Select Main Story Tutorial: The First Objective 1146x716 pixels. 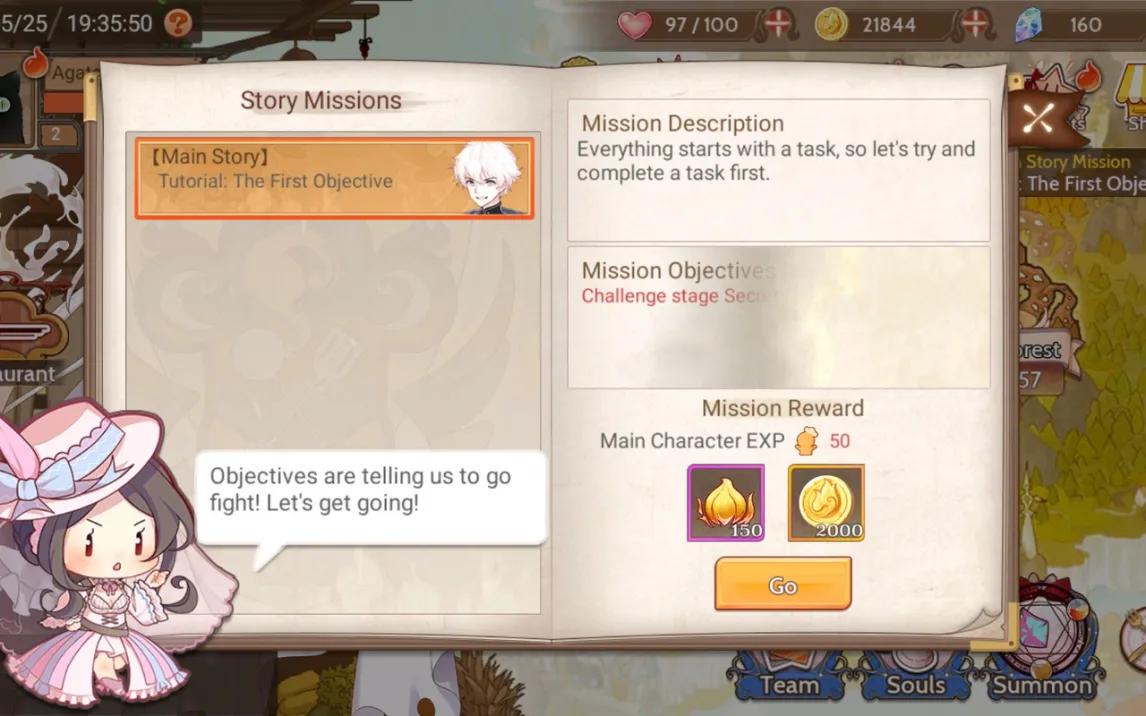335,178
